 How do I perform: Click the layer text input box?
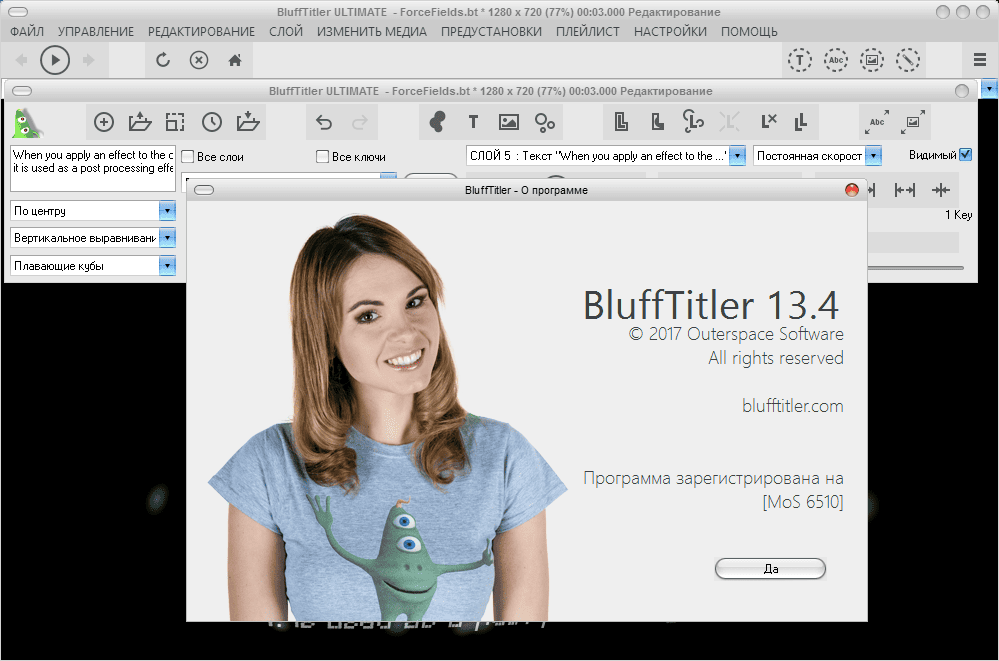(93, 169)
